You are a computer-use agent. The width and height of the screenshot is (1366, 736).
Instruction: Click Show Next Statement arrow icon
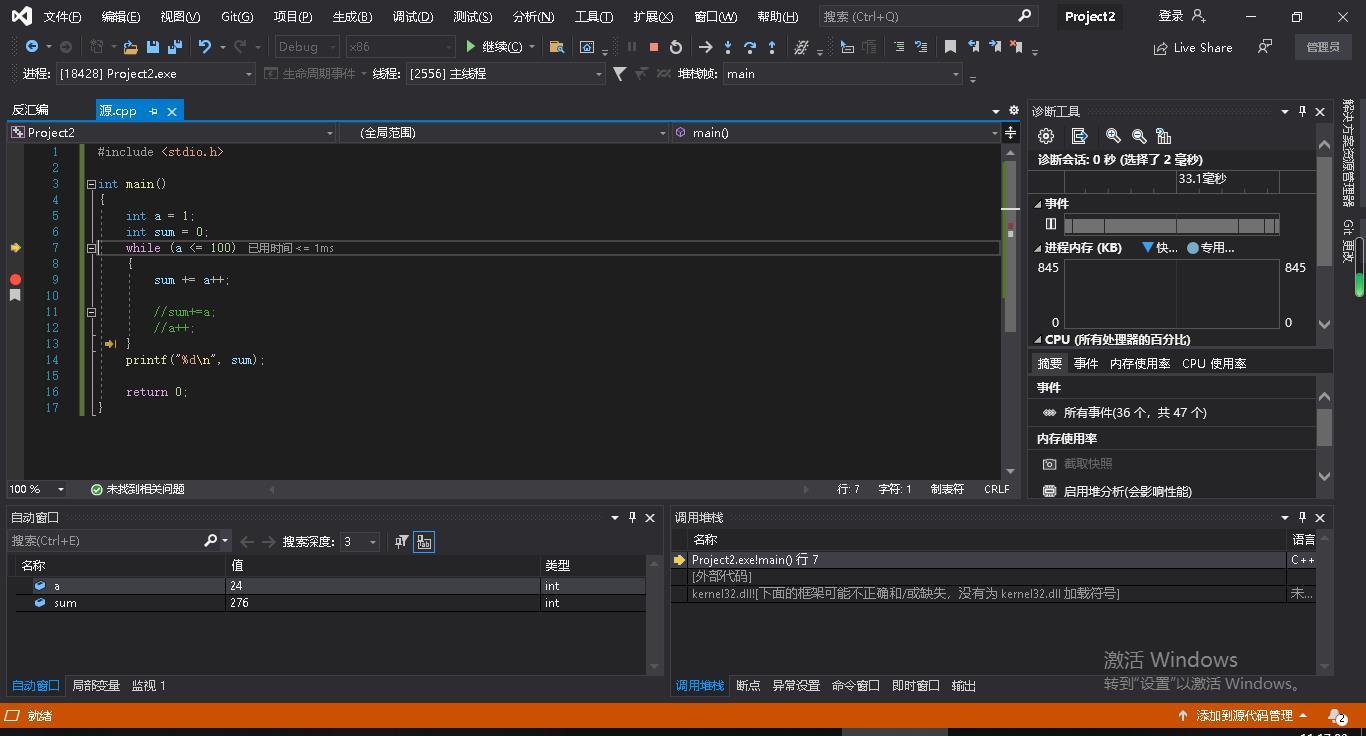point(705,47)
